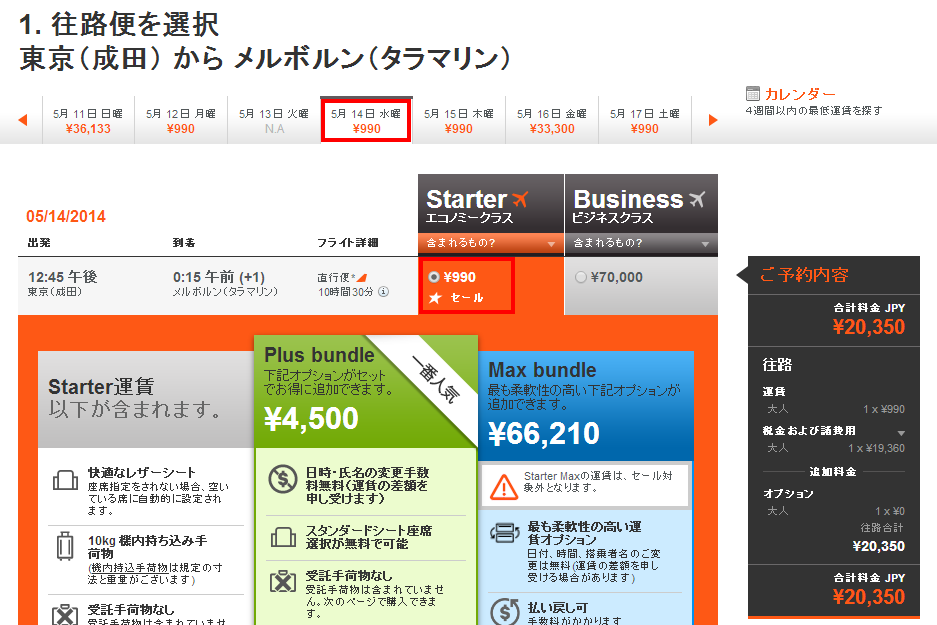
Task: Select the 5月 14日 水曜 date tab
Action: pos(366,120)
